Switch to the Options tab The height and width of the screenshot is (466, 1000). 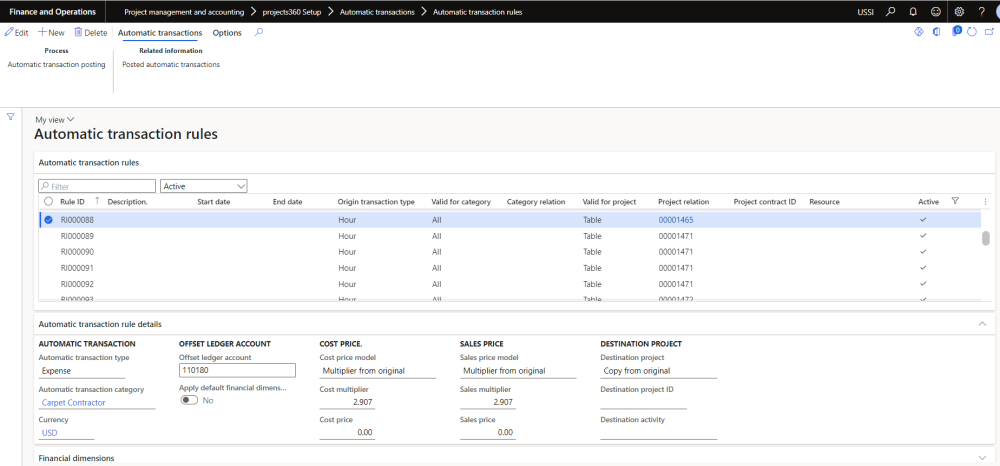pos(227,33)
